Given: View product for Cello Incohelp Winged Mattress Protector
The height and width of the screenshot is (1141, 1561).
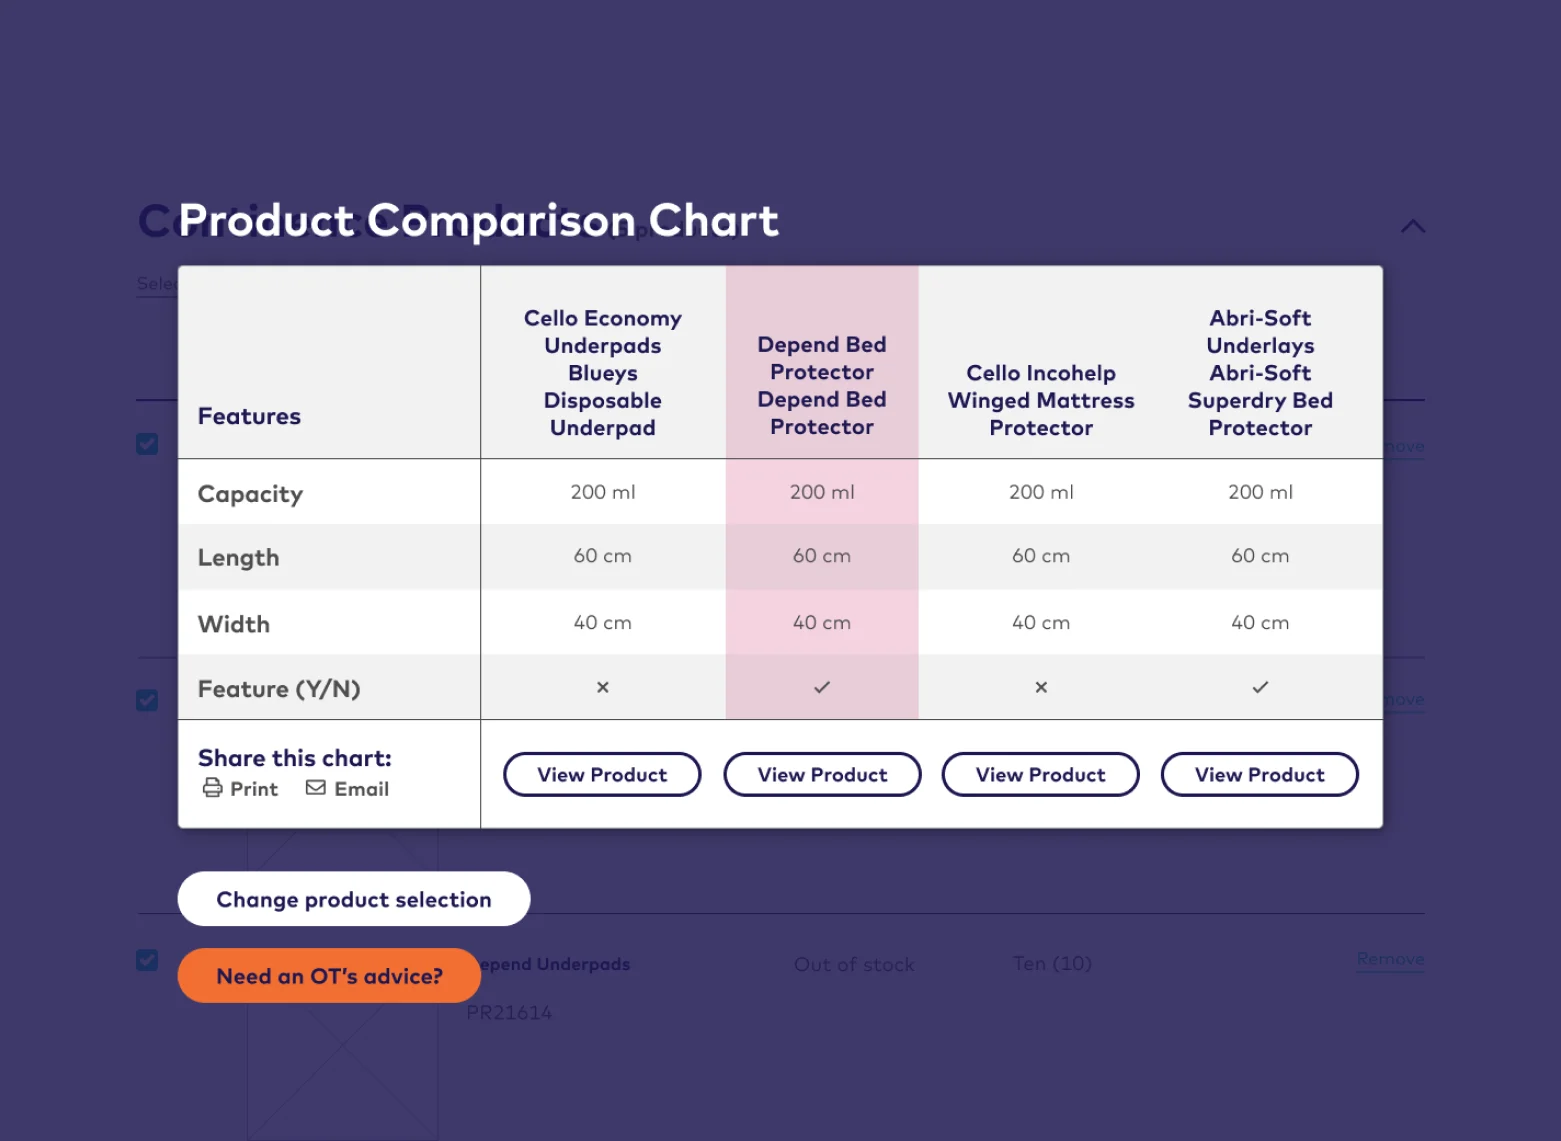Looking at the screenshot, I should pos(1041,775).
